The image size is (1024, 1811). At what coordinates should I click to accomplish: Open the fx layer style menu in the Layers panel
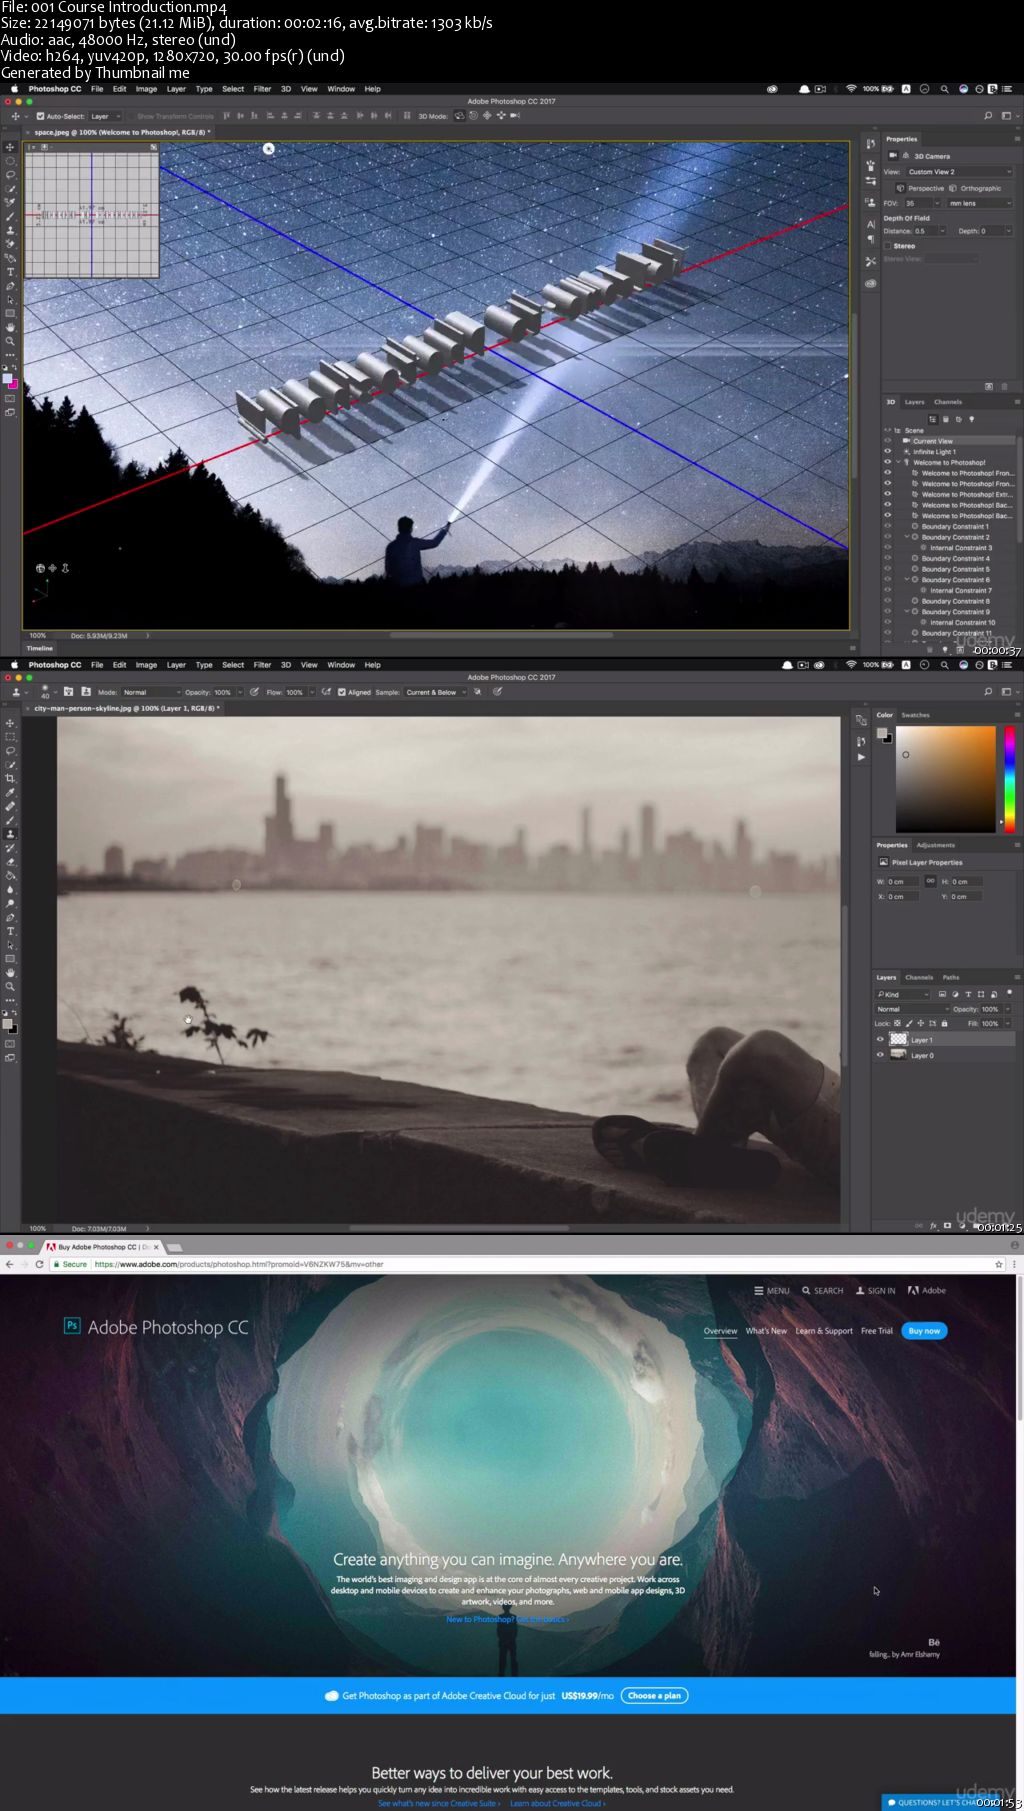point(934,1225)
